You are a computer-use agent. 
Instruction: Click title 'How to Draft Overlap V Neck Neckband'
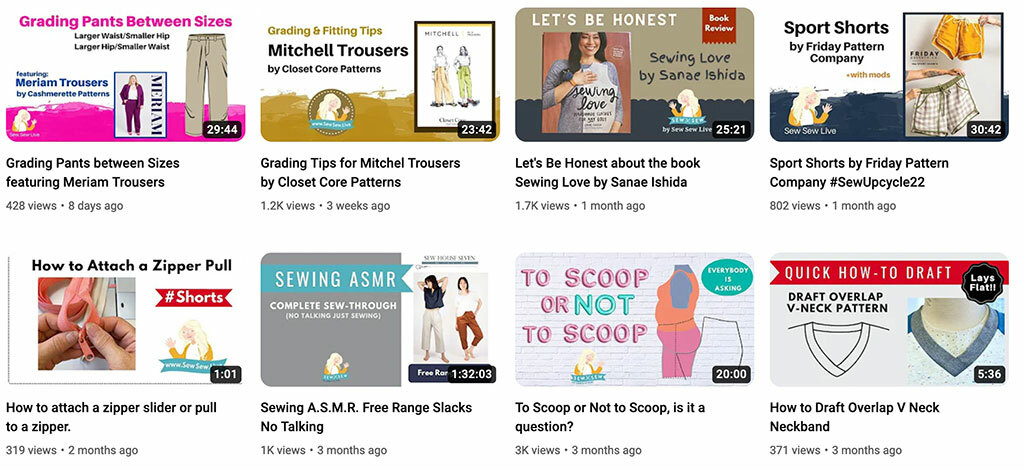[855, 417]
